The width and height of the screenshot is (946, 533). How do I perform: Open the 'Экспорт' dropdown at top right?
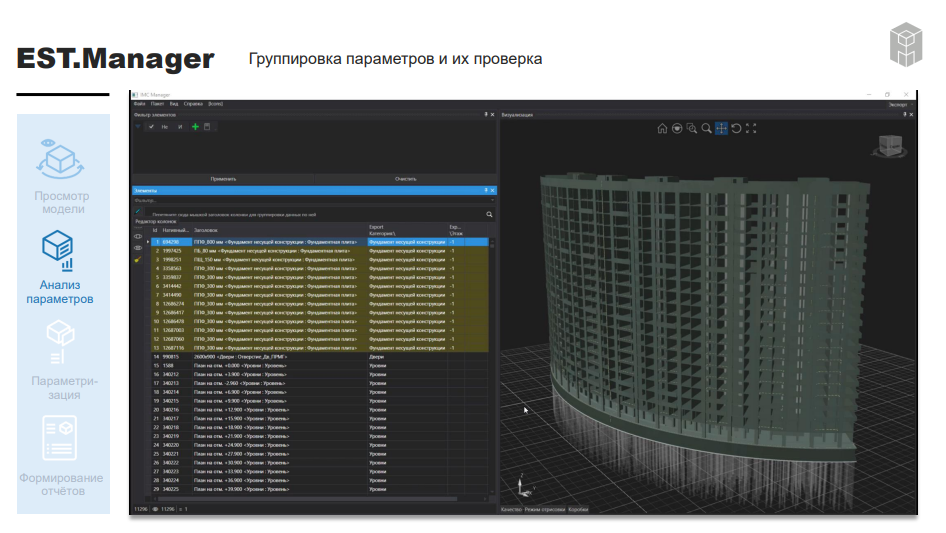tap(900, 104)
